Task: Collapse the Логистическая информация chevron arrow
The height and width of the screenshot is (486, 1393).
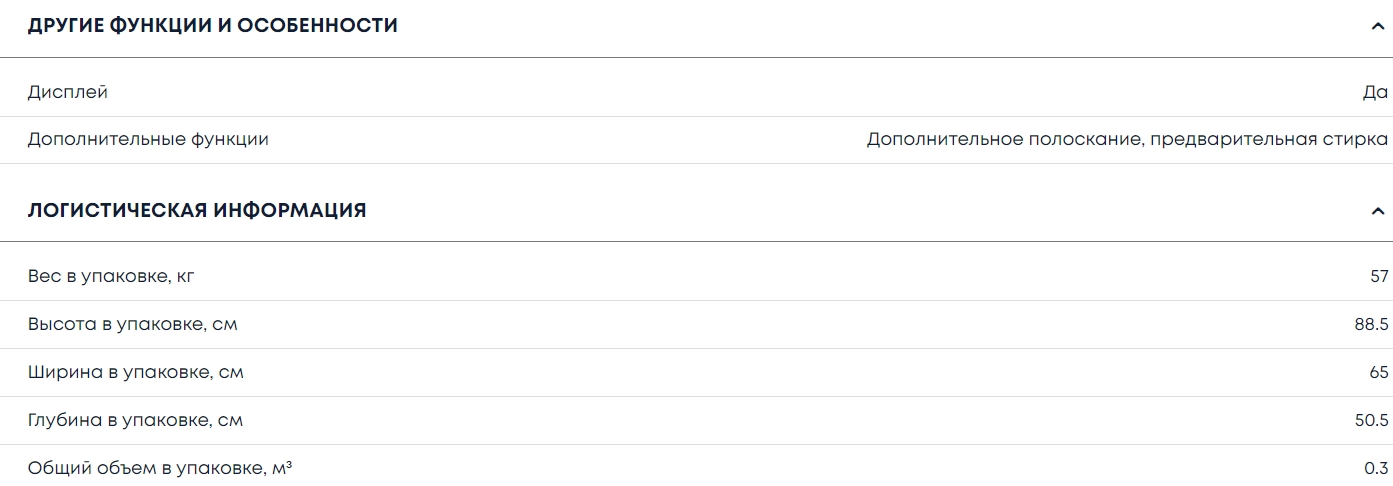Action: click(1378, 211)
